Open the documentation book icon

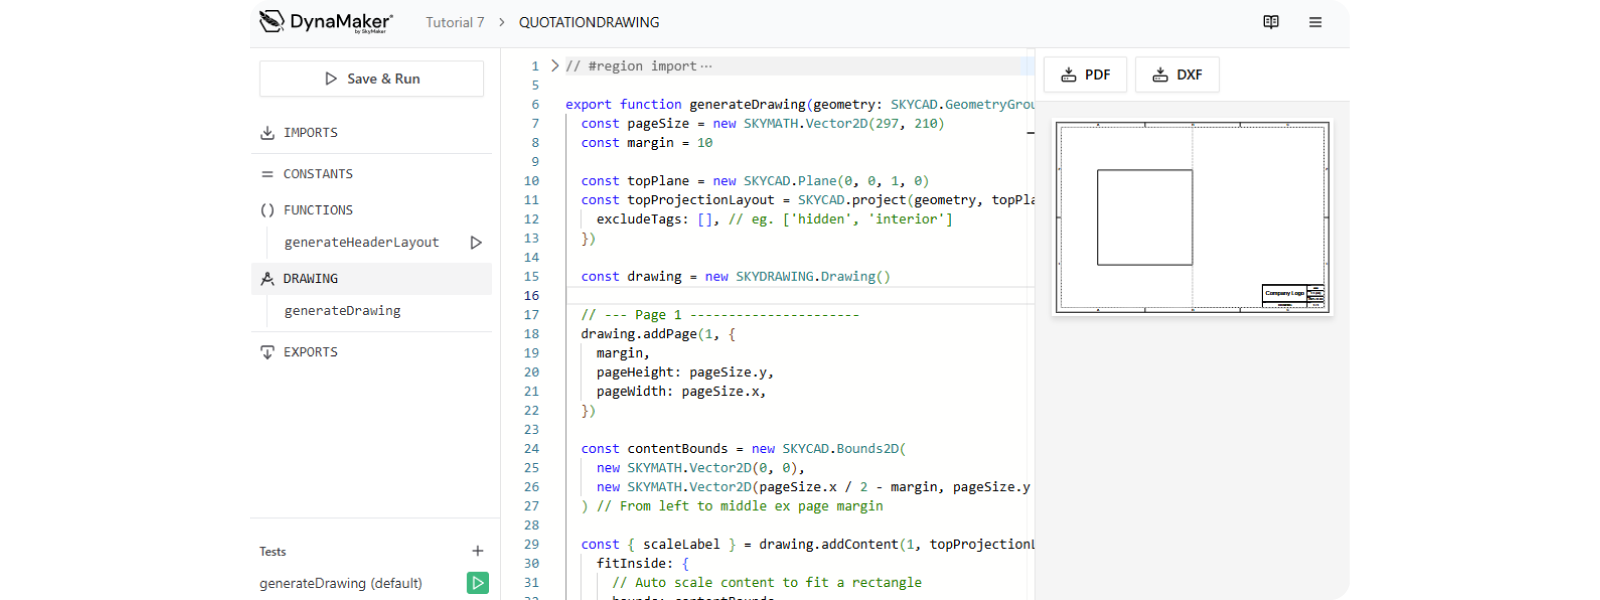coord(1271,22)
